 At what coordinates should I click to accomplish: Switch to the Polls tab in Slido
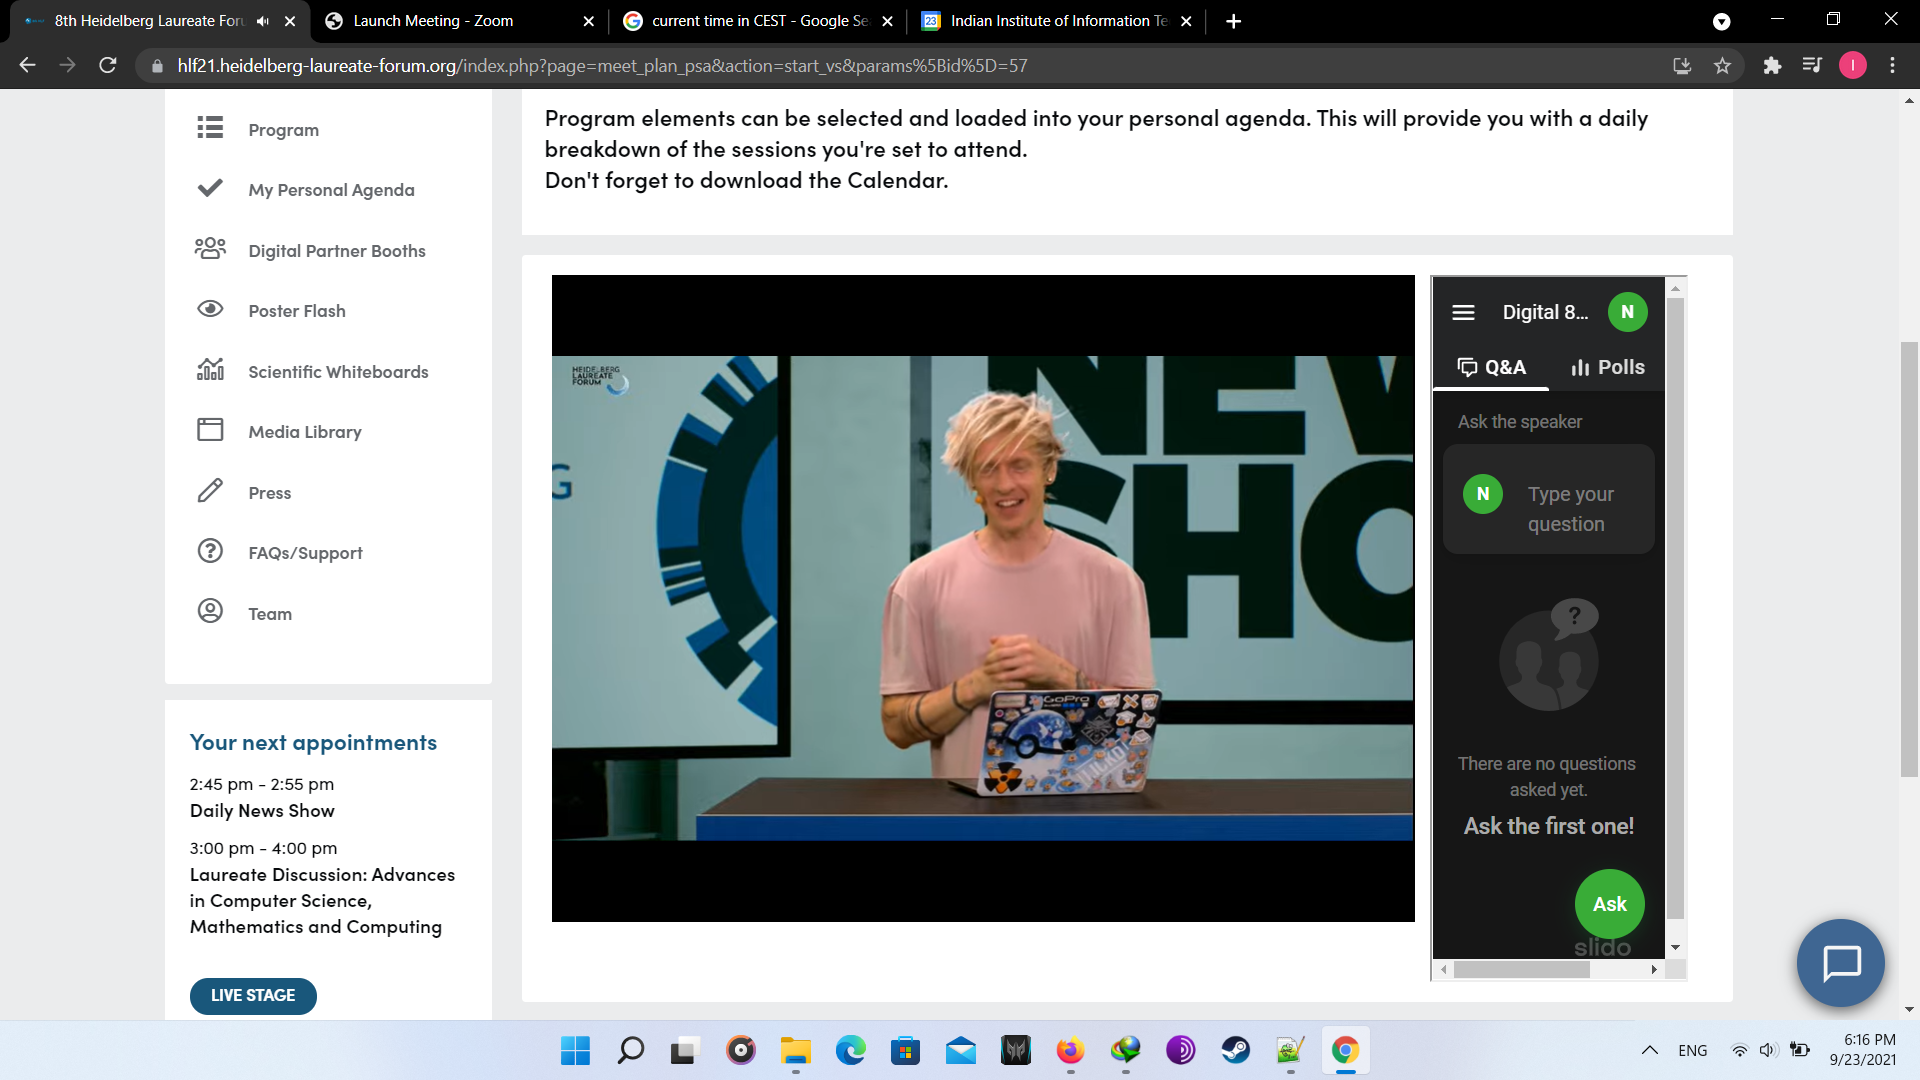point(1607,367)
